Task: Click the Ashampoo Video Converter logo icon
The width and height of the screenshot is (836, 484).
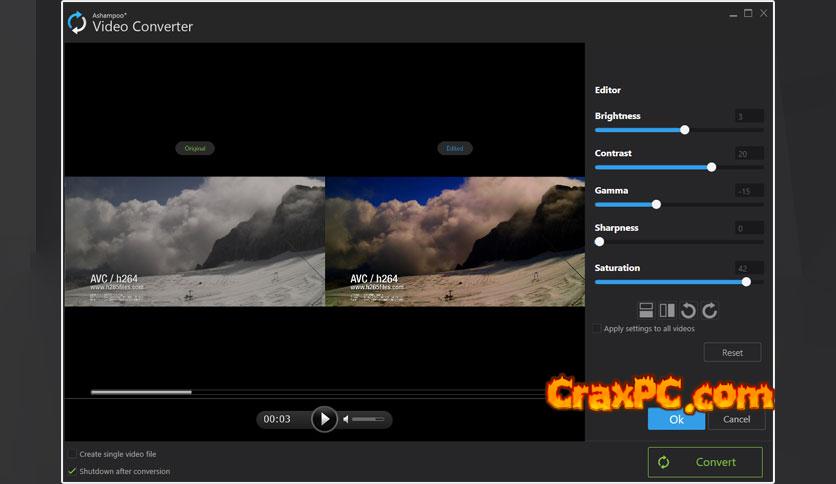Action: (77, 22)
